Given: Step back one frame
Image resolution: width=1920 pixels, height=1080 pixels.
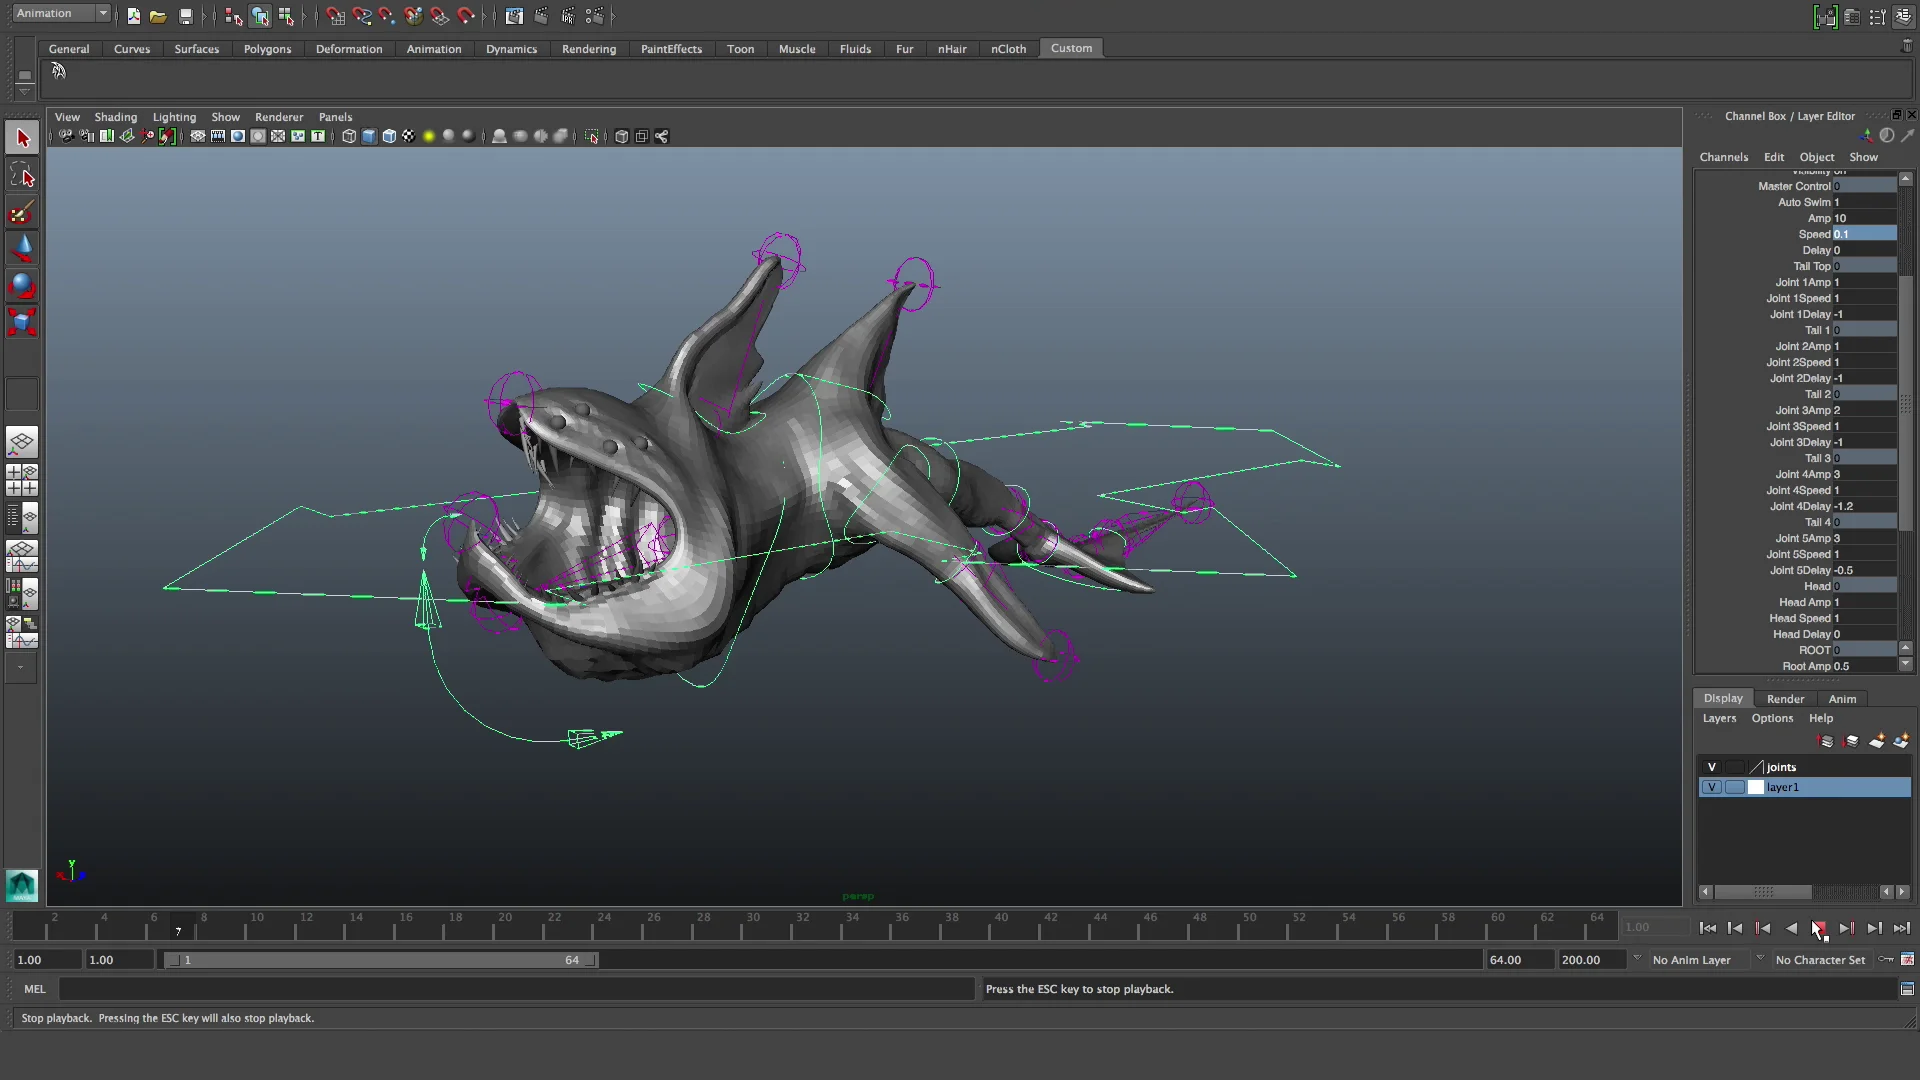Looking at the screenshot, I should coord(1735,928).
